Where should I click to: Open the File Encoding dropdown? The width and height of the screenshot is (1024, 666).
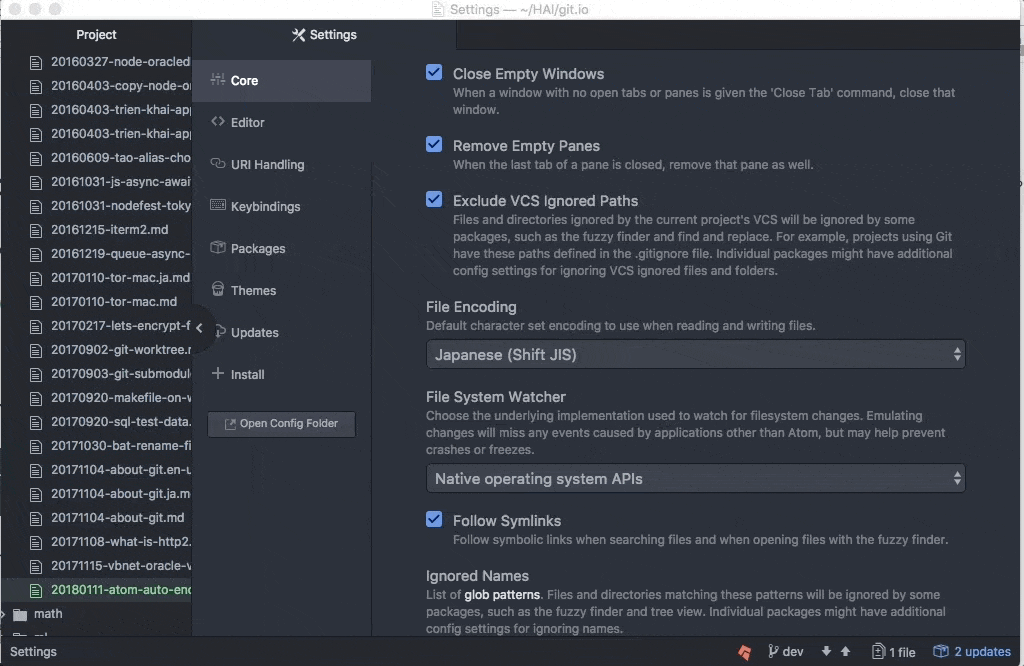[x=696, y=355]
